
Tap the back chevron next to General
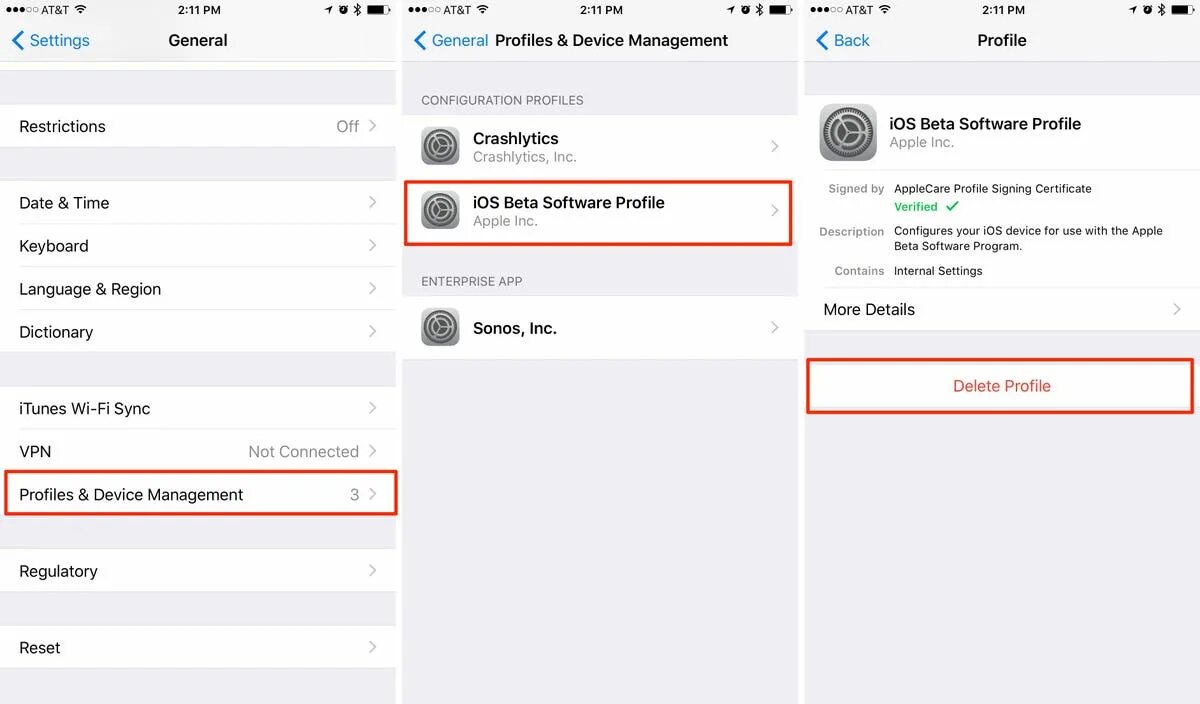tap(420, 40)
